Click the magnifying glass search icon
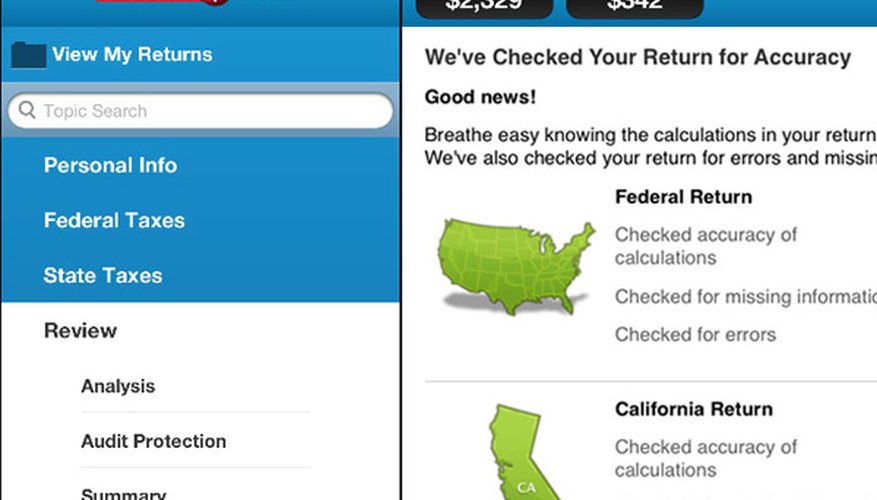 (x=27, y=110)
